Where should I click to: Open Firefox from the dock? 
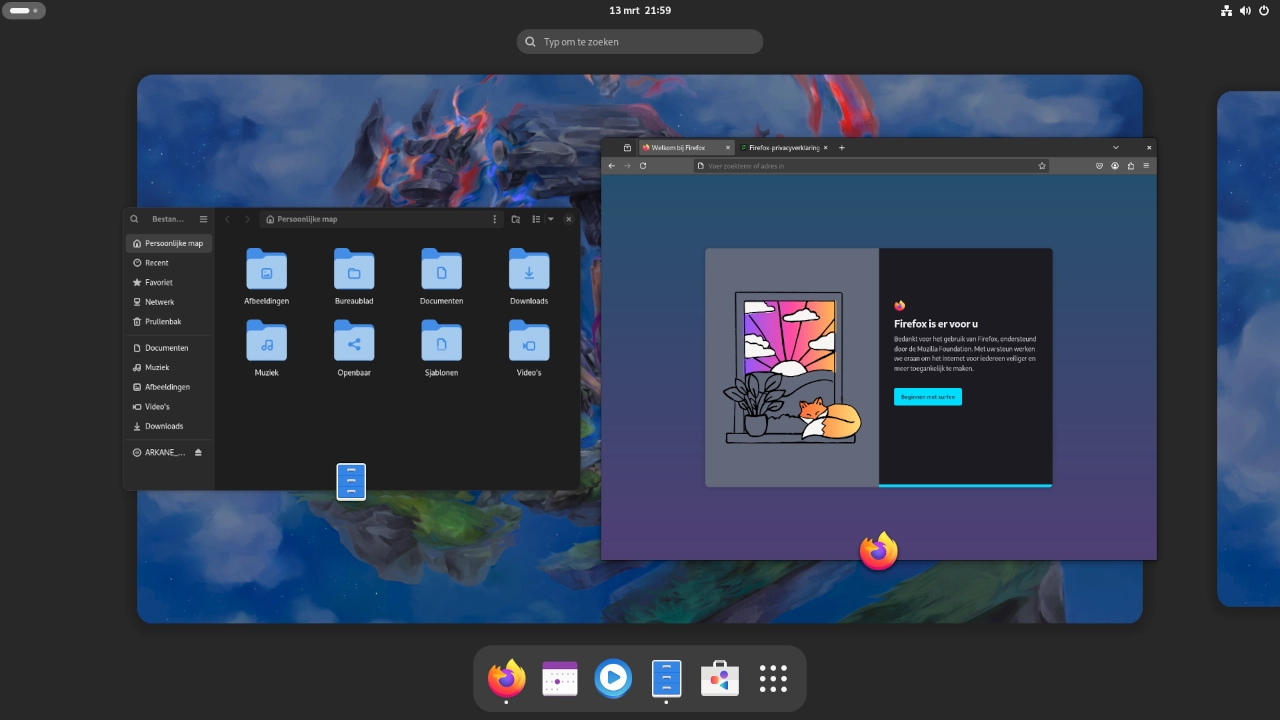(x=506, y=679)
